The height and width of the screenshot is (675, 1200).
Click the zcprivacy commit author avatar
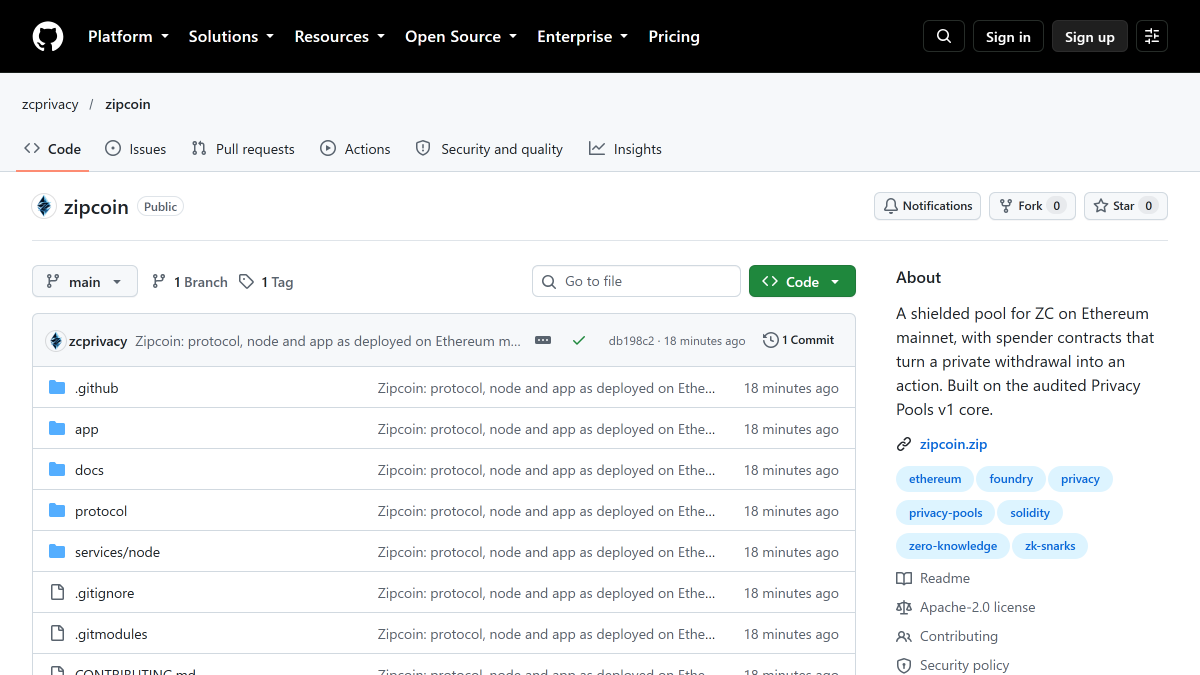pos(56,340)
